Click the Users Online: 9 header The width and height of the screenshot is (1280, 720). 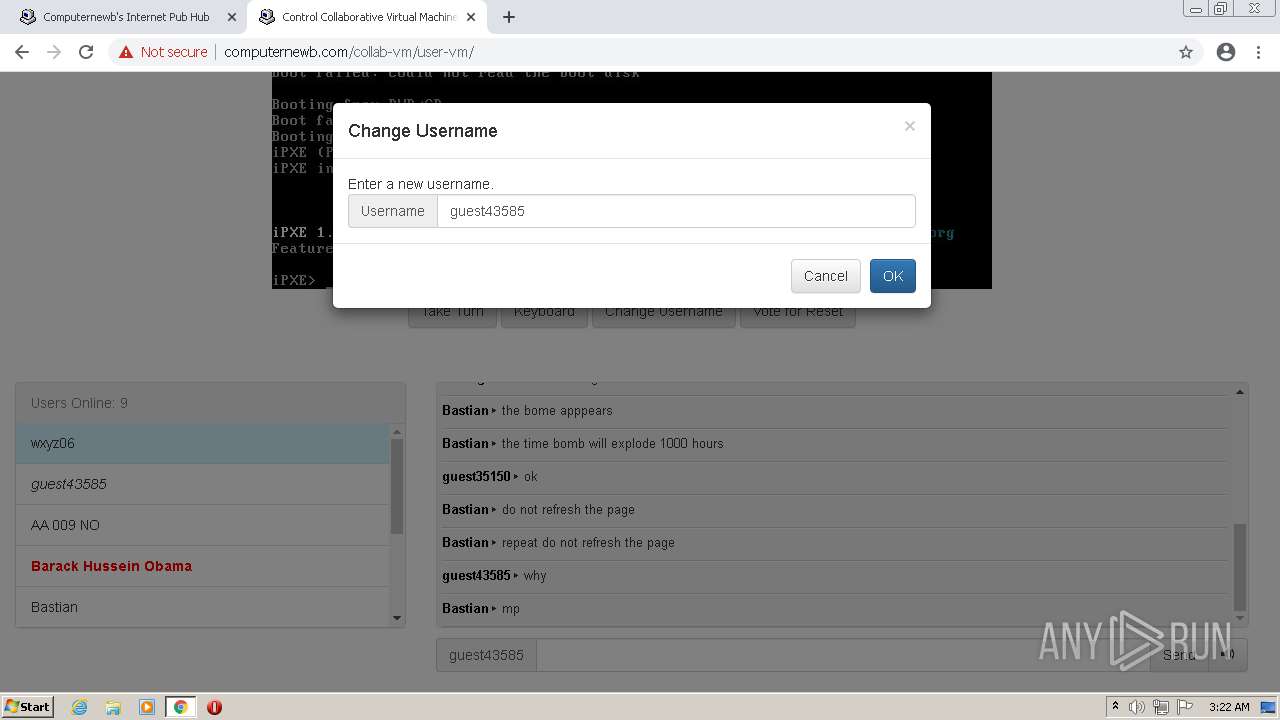pyautogui.click(x=210, y=403)
